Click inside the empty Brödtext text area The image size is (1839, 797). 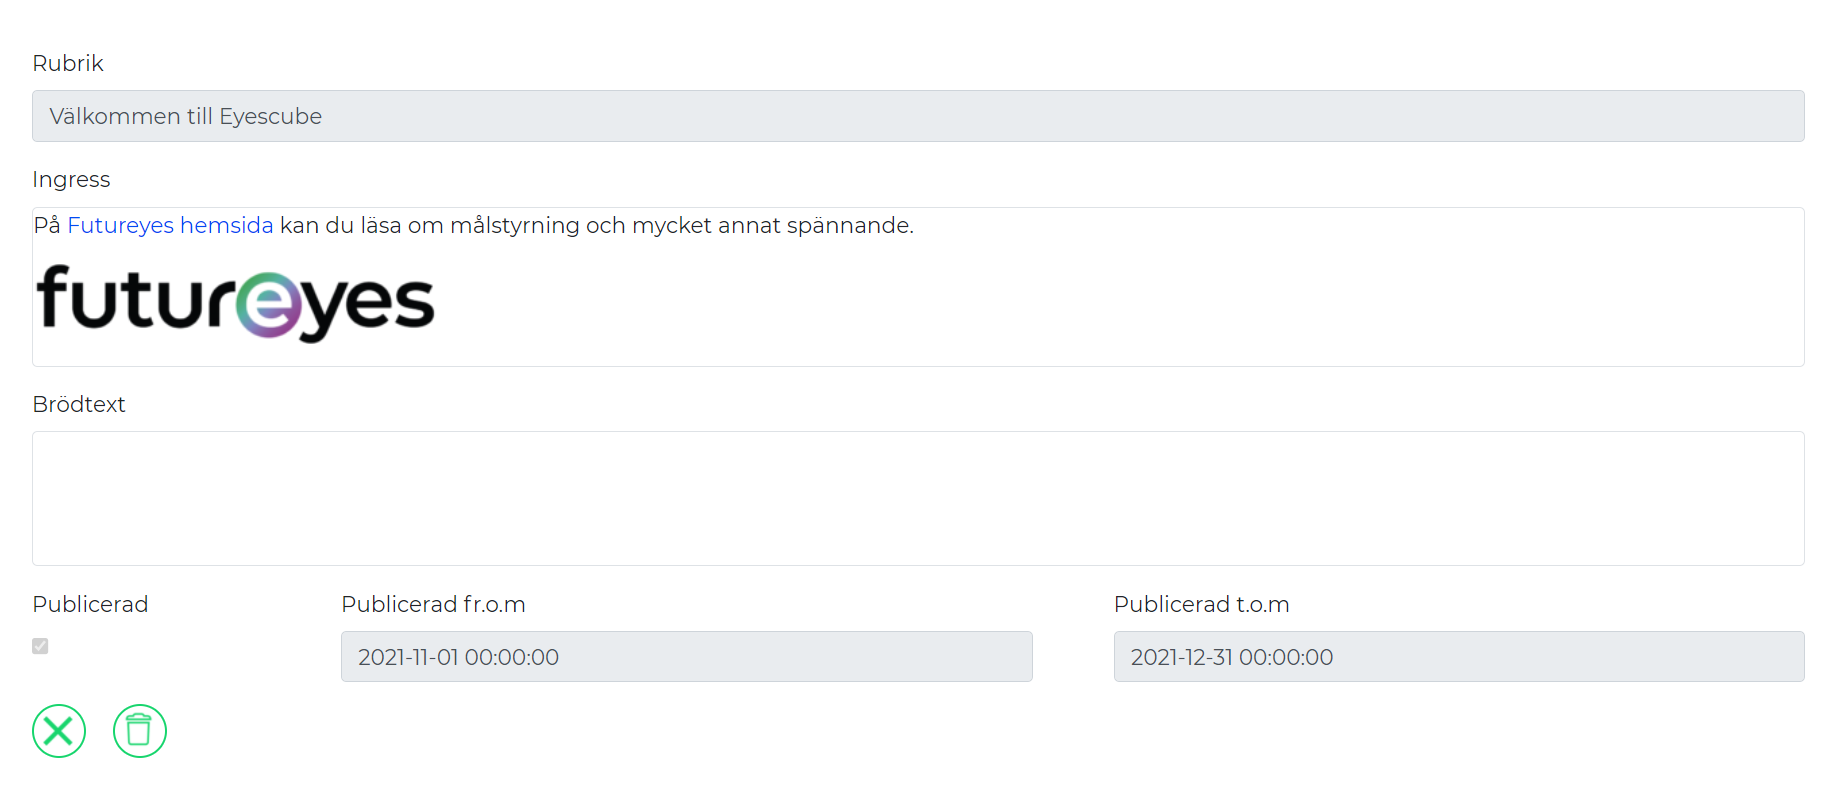click(x=918, y=498)
